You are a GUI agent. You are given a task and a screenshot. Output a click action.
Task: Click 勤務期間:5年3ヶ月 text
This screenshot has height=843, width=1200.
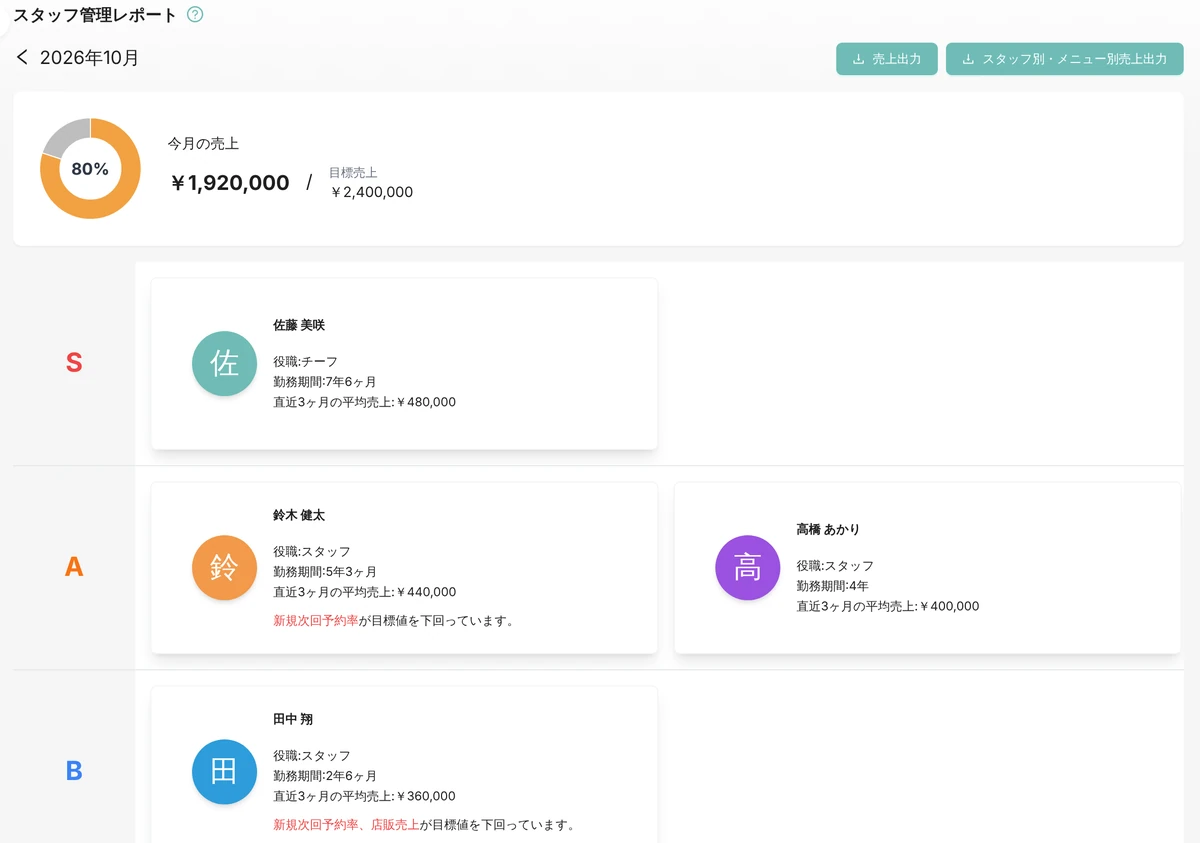coord(325,571)
